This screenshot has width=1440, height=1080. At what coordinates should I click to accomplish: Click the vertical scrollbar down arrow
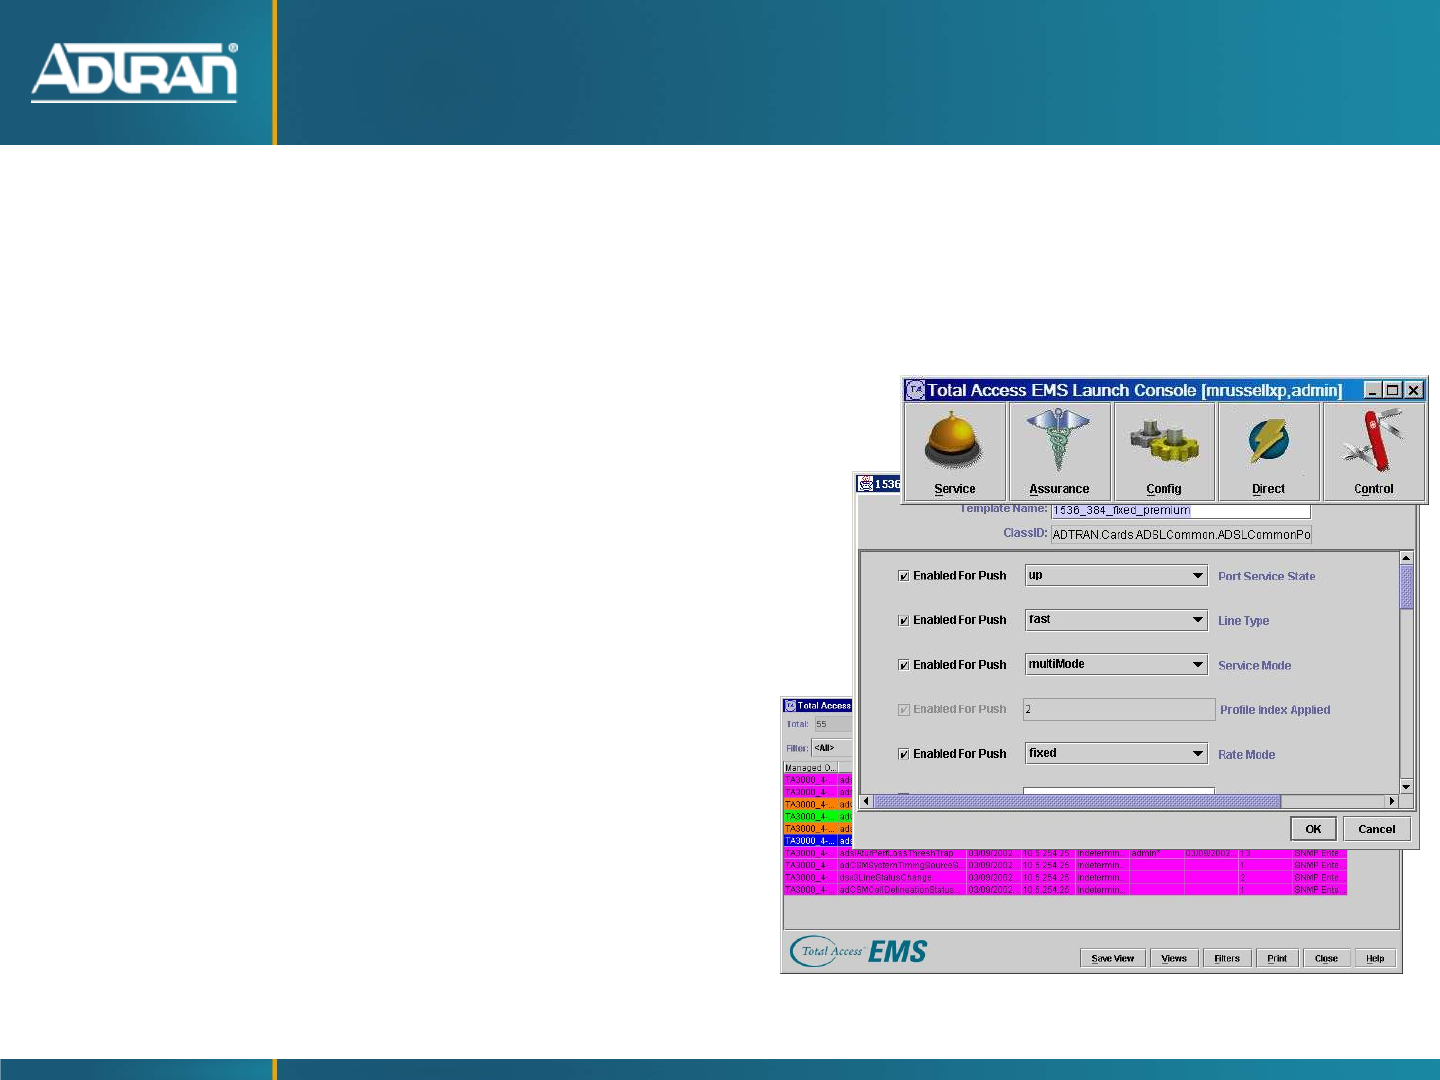(1406, 787)
